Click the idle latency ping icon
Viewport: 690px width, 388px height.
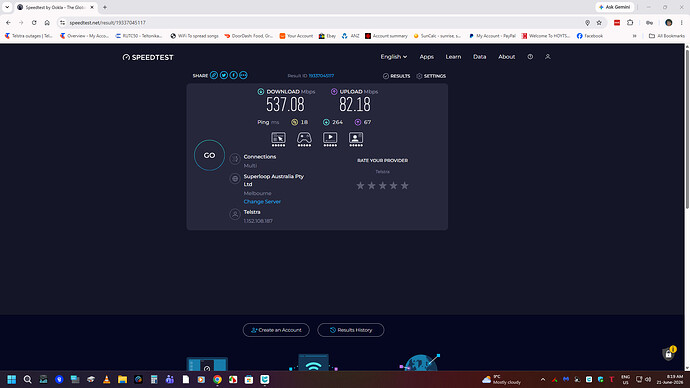(x=294, y=122)
